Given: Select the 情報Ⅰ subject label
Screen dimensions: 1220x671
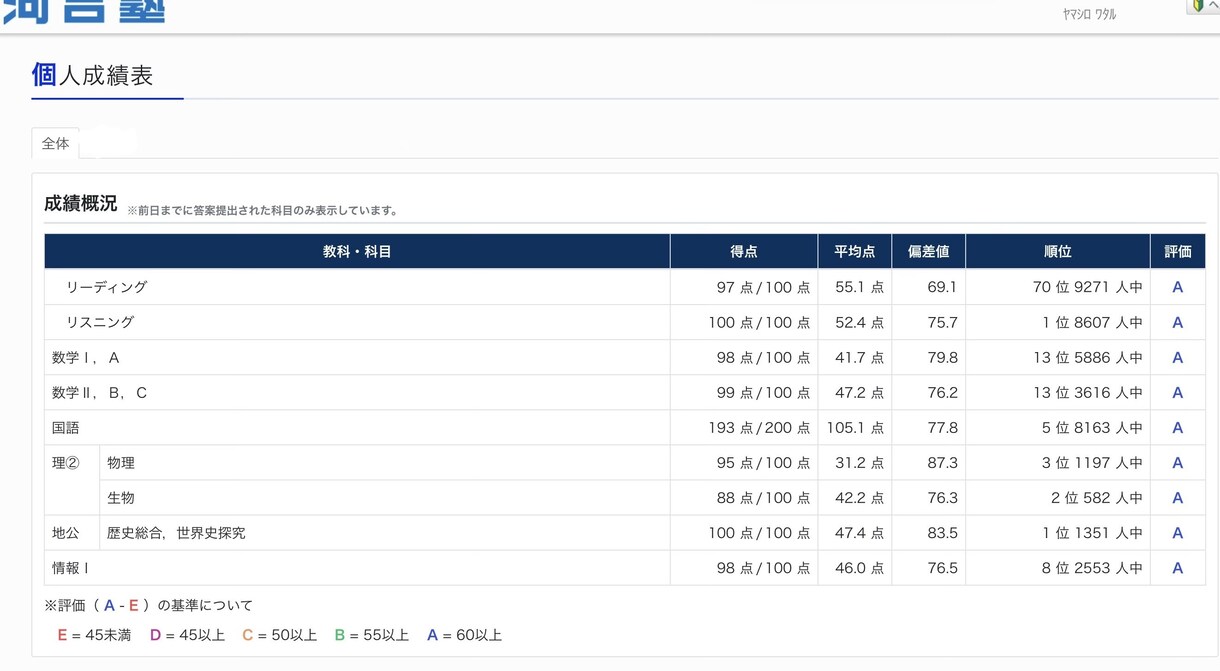Looking at the screenshot, I should click(70, 568).
